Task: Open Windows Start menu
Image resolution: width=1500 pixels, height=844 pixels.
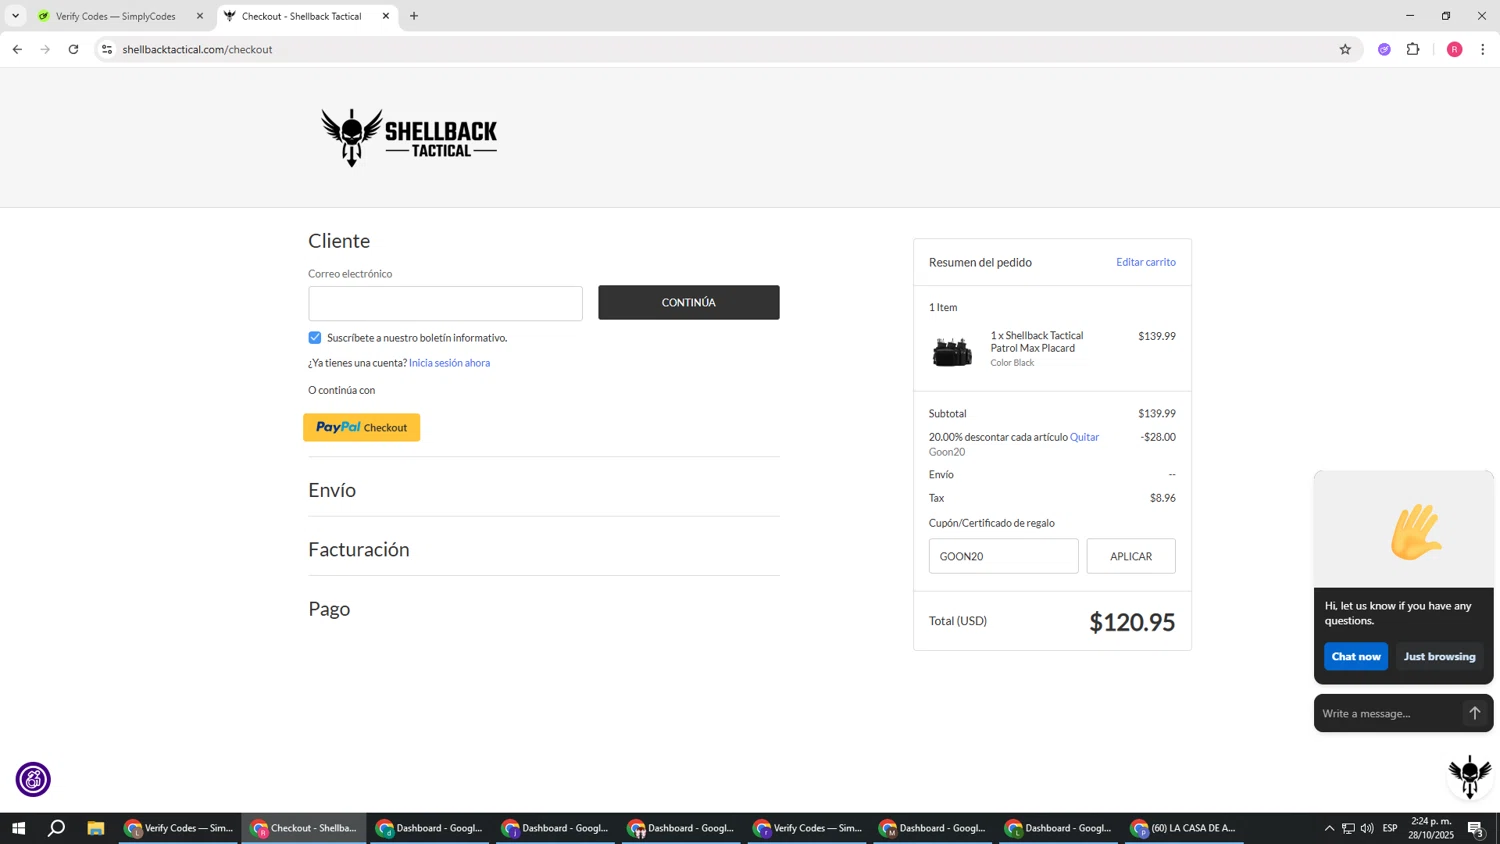Action: click(18, 828)
